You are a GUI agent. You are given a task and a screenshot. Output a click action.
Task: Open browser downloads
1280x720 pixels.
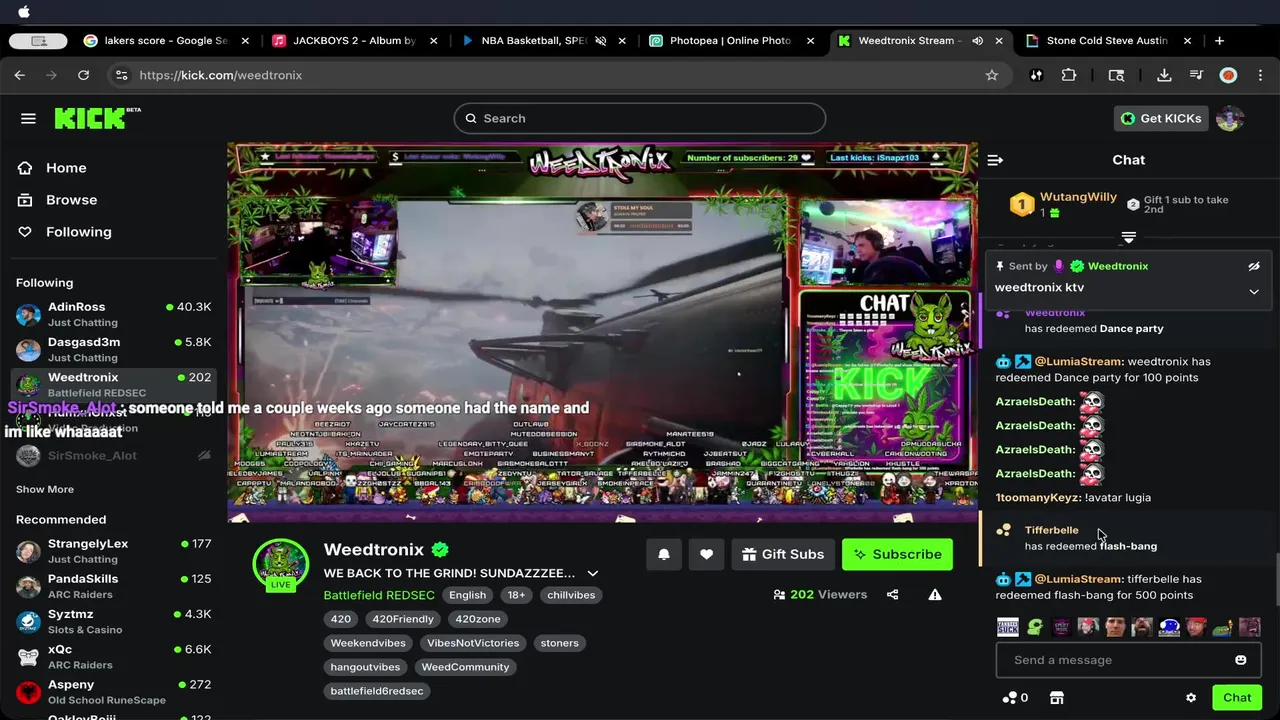(x=1164, y=75)
